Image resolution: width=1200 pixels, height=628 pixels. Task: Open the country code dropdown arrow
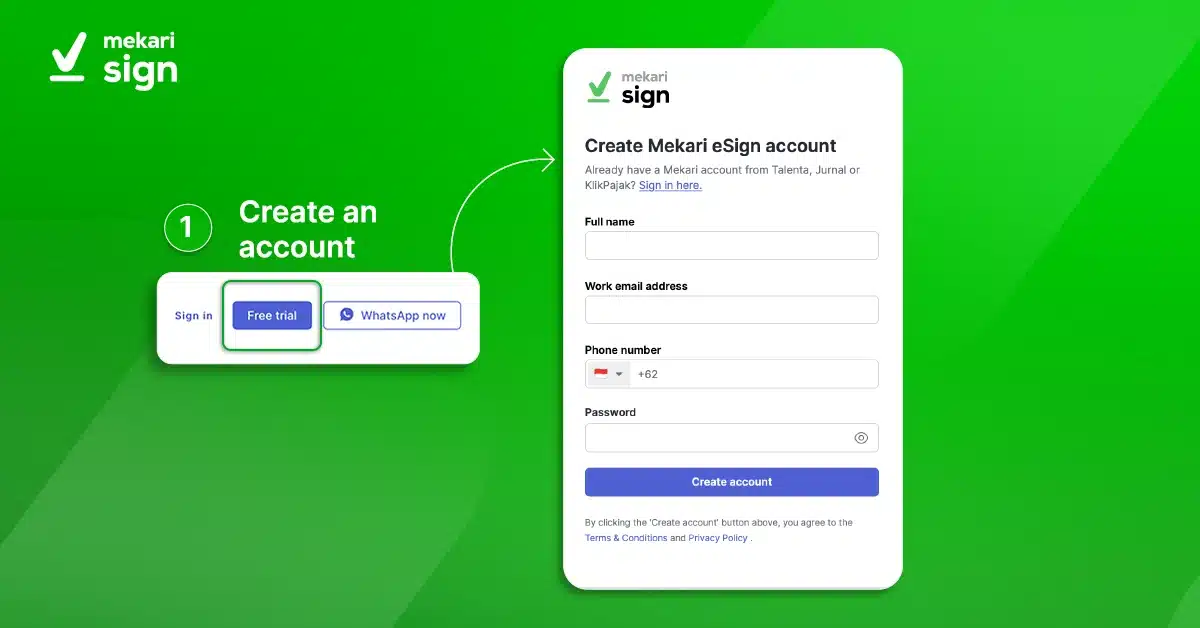(619, 375)
